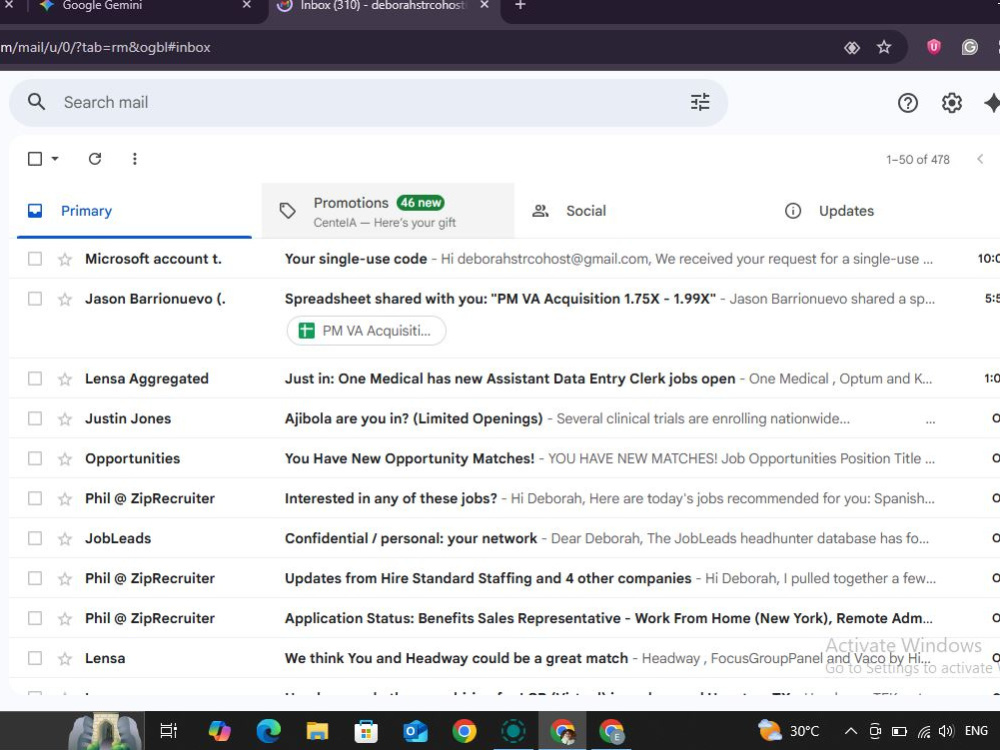Open the Ask Gemini sparkle icon
Viewport: 1000px width, 750px height.
(x=992, y=103)
